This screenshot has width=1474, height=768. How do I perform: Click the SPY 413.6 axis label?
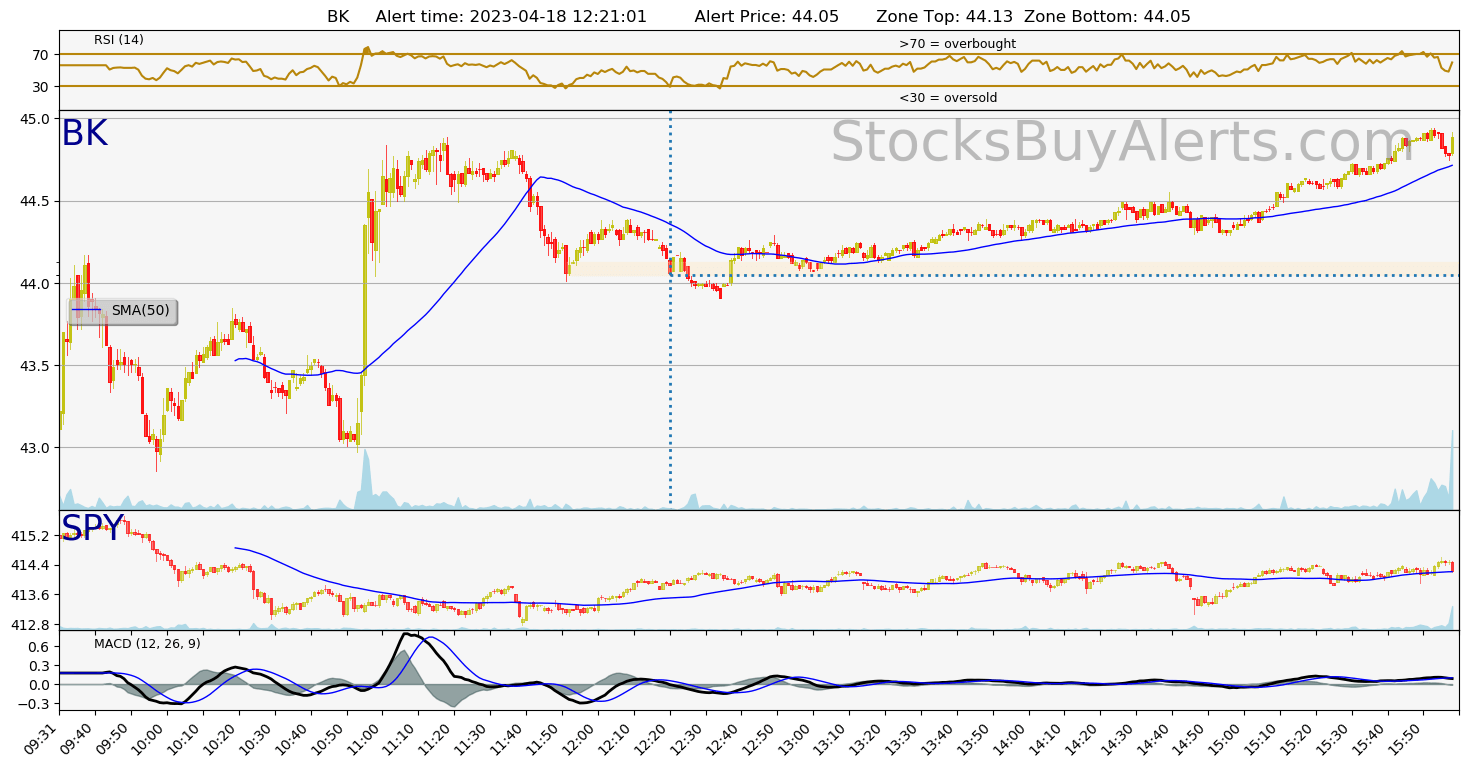coord(31,595)
